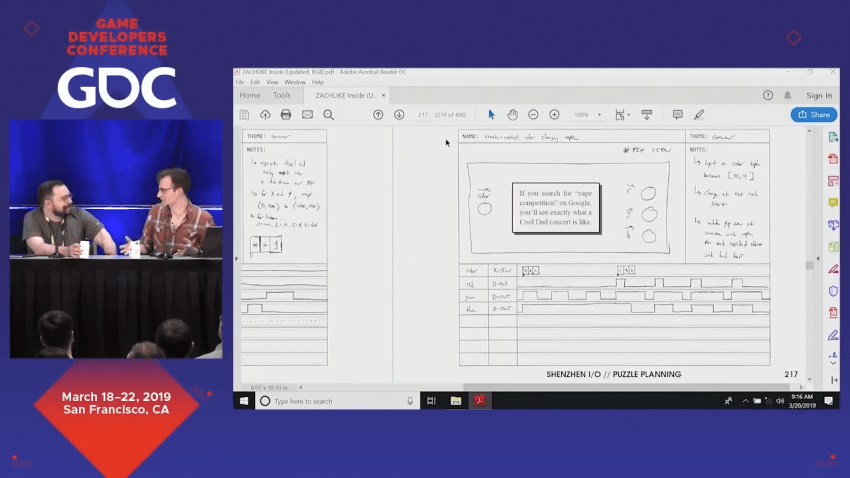The width and height of the screenshot is (850, 478).
Task: Click the search box microphone icon
Action: [x=410, y=401]
